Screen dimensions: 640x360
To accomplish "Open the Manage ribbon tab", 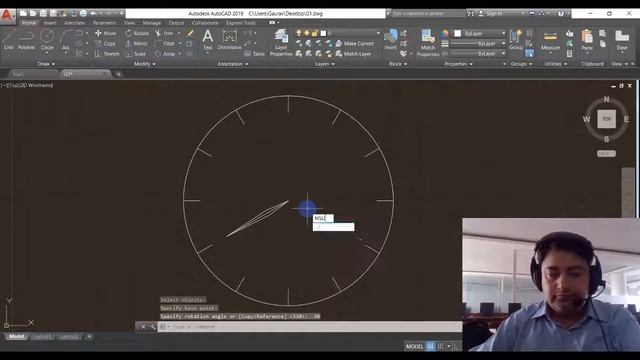I will (x=151, y=23).
